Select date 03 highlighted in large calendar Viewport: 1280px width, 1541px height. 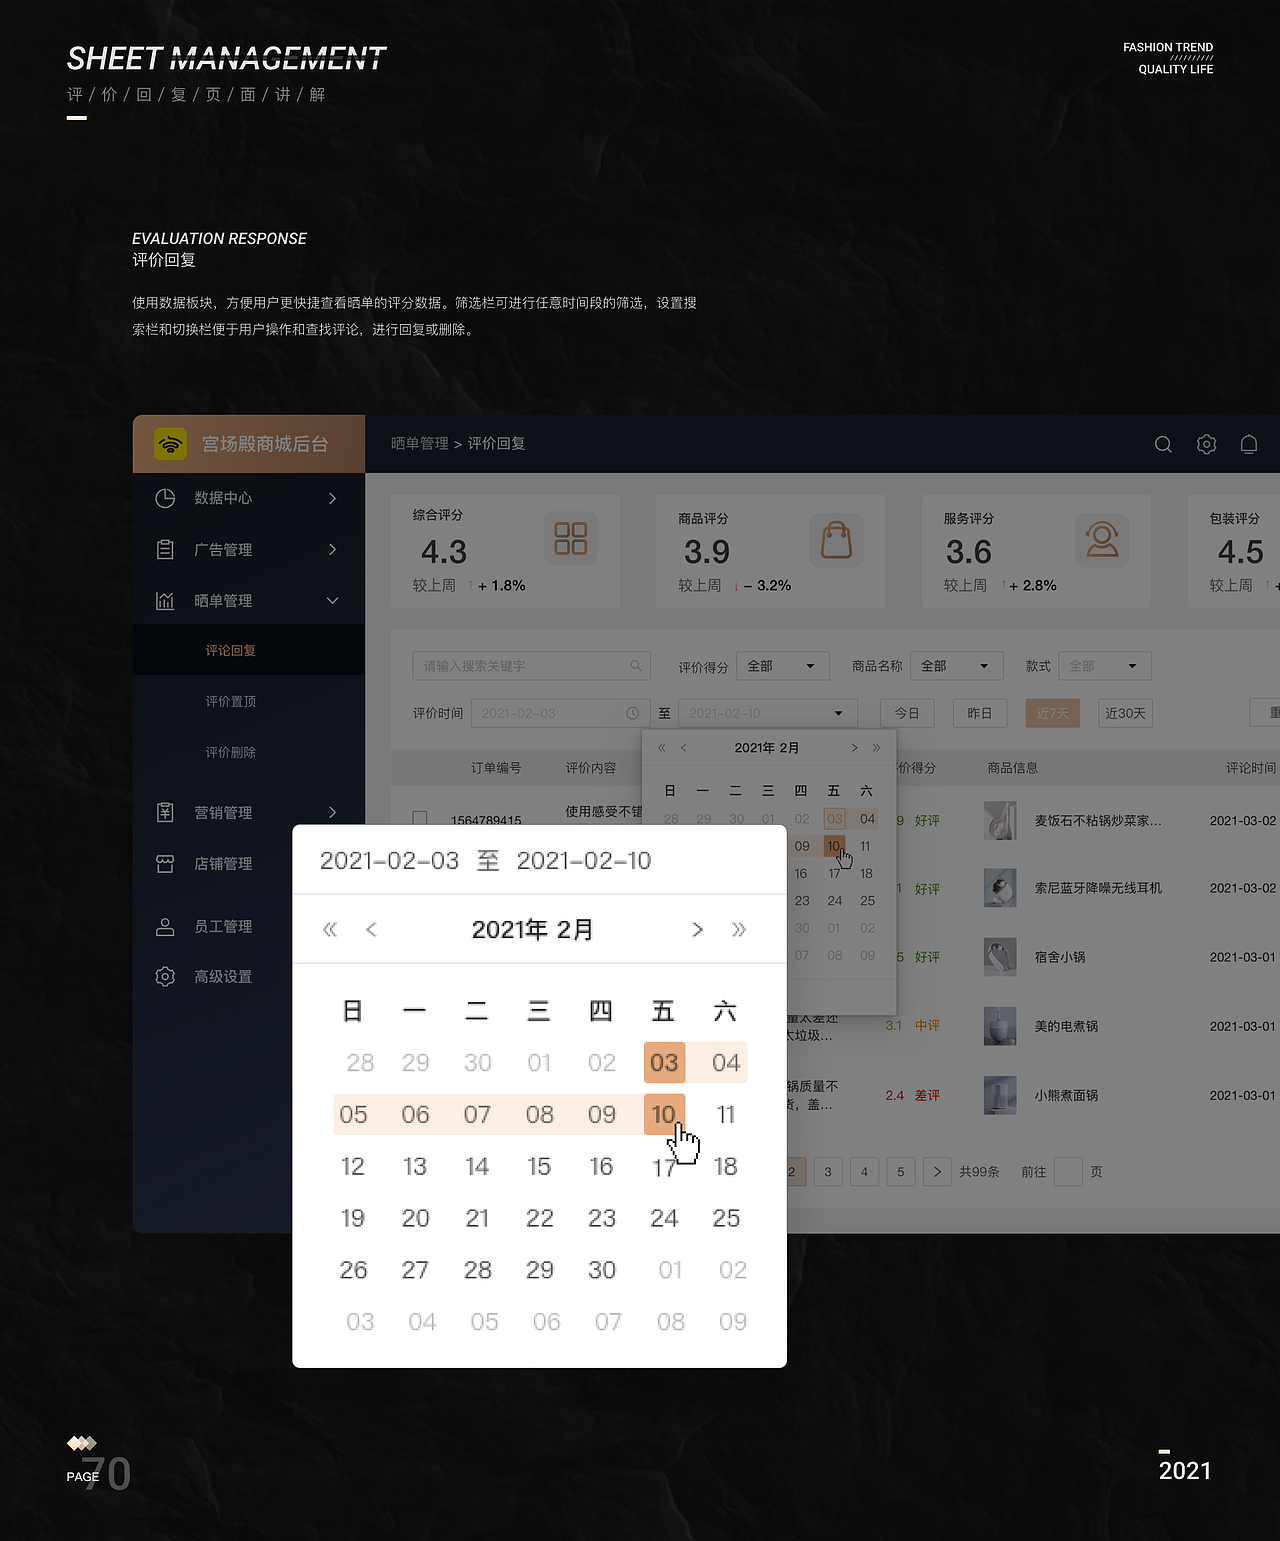(665, 1062)
